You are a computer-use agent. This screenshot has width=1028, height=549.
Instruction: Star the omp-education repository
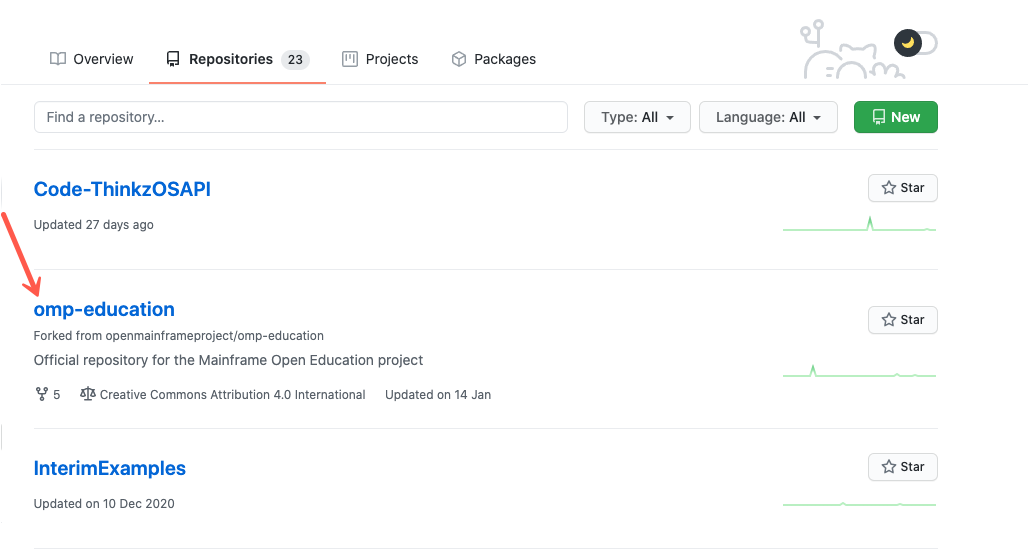(x=903, y=319)
